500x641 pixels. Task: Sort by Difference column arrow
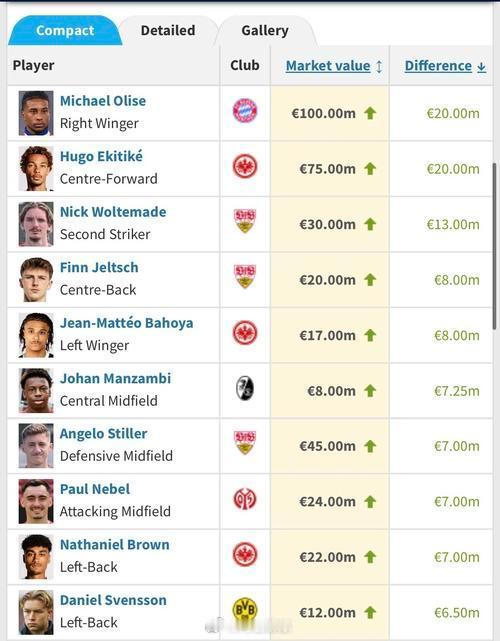coord(482,67)
